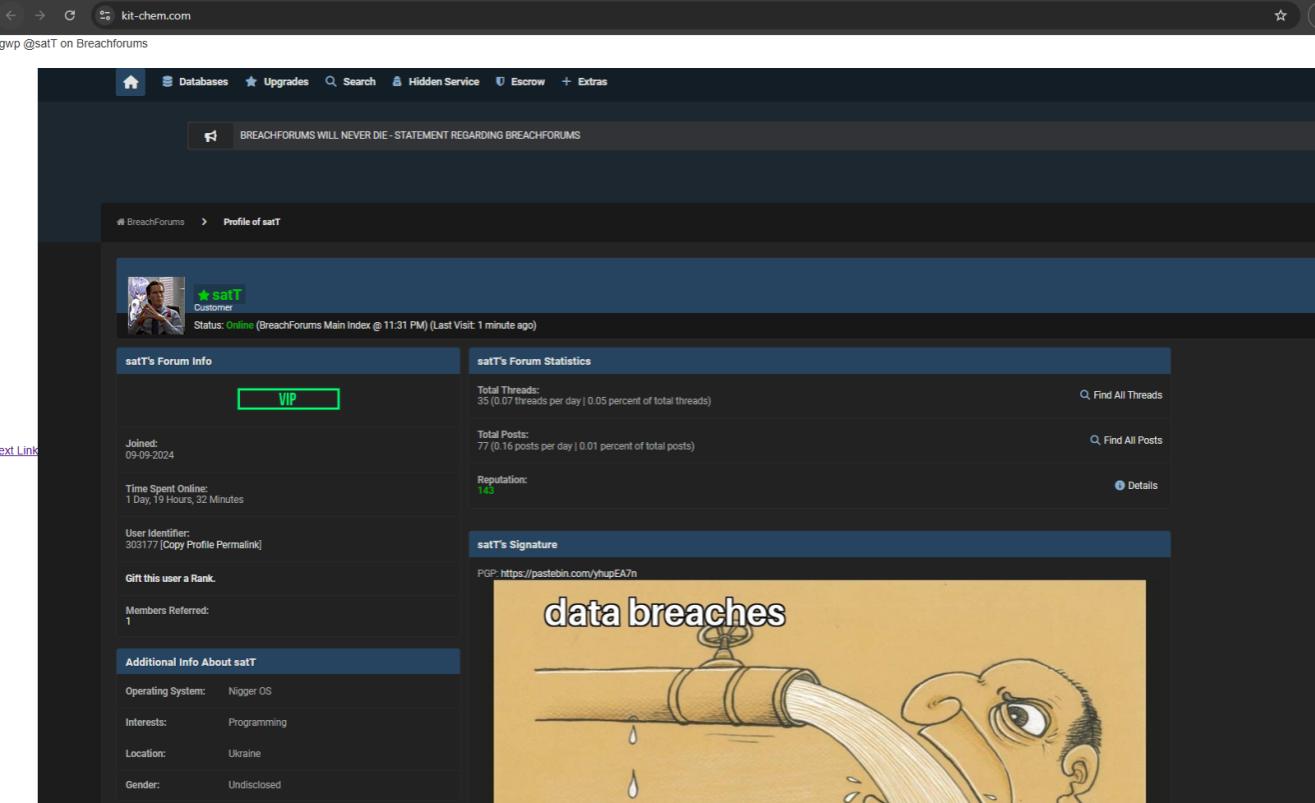1315x803 pixels.
Task: Open reputation Details
Action: coord(1136,486)
